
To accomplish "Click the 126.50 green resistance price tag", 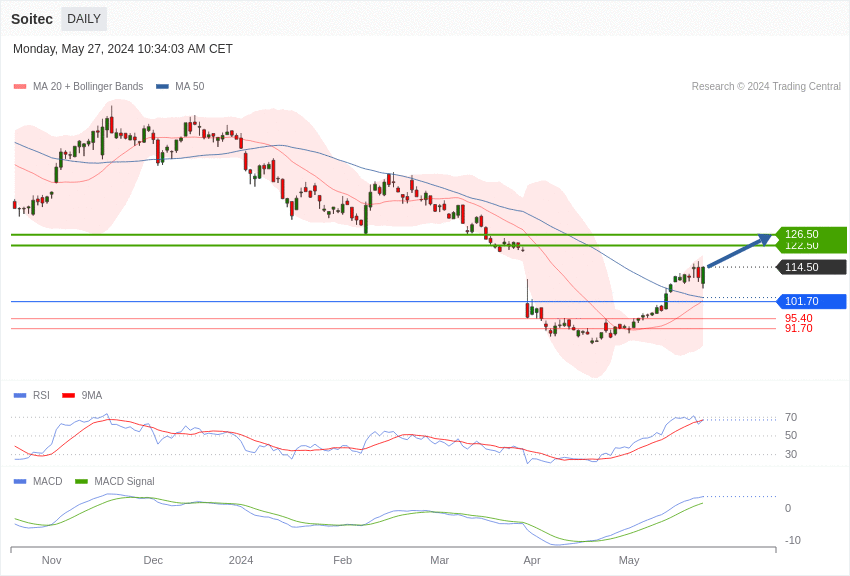I will coord(810,234).
